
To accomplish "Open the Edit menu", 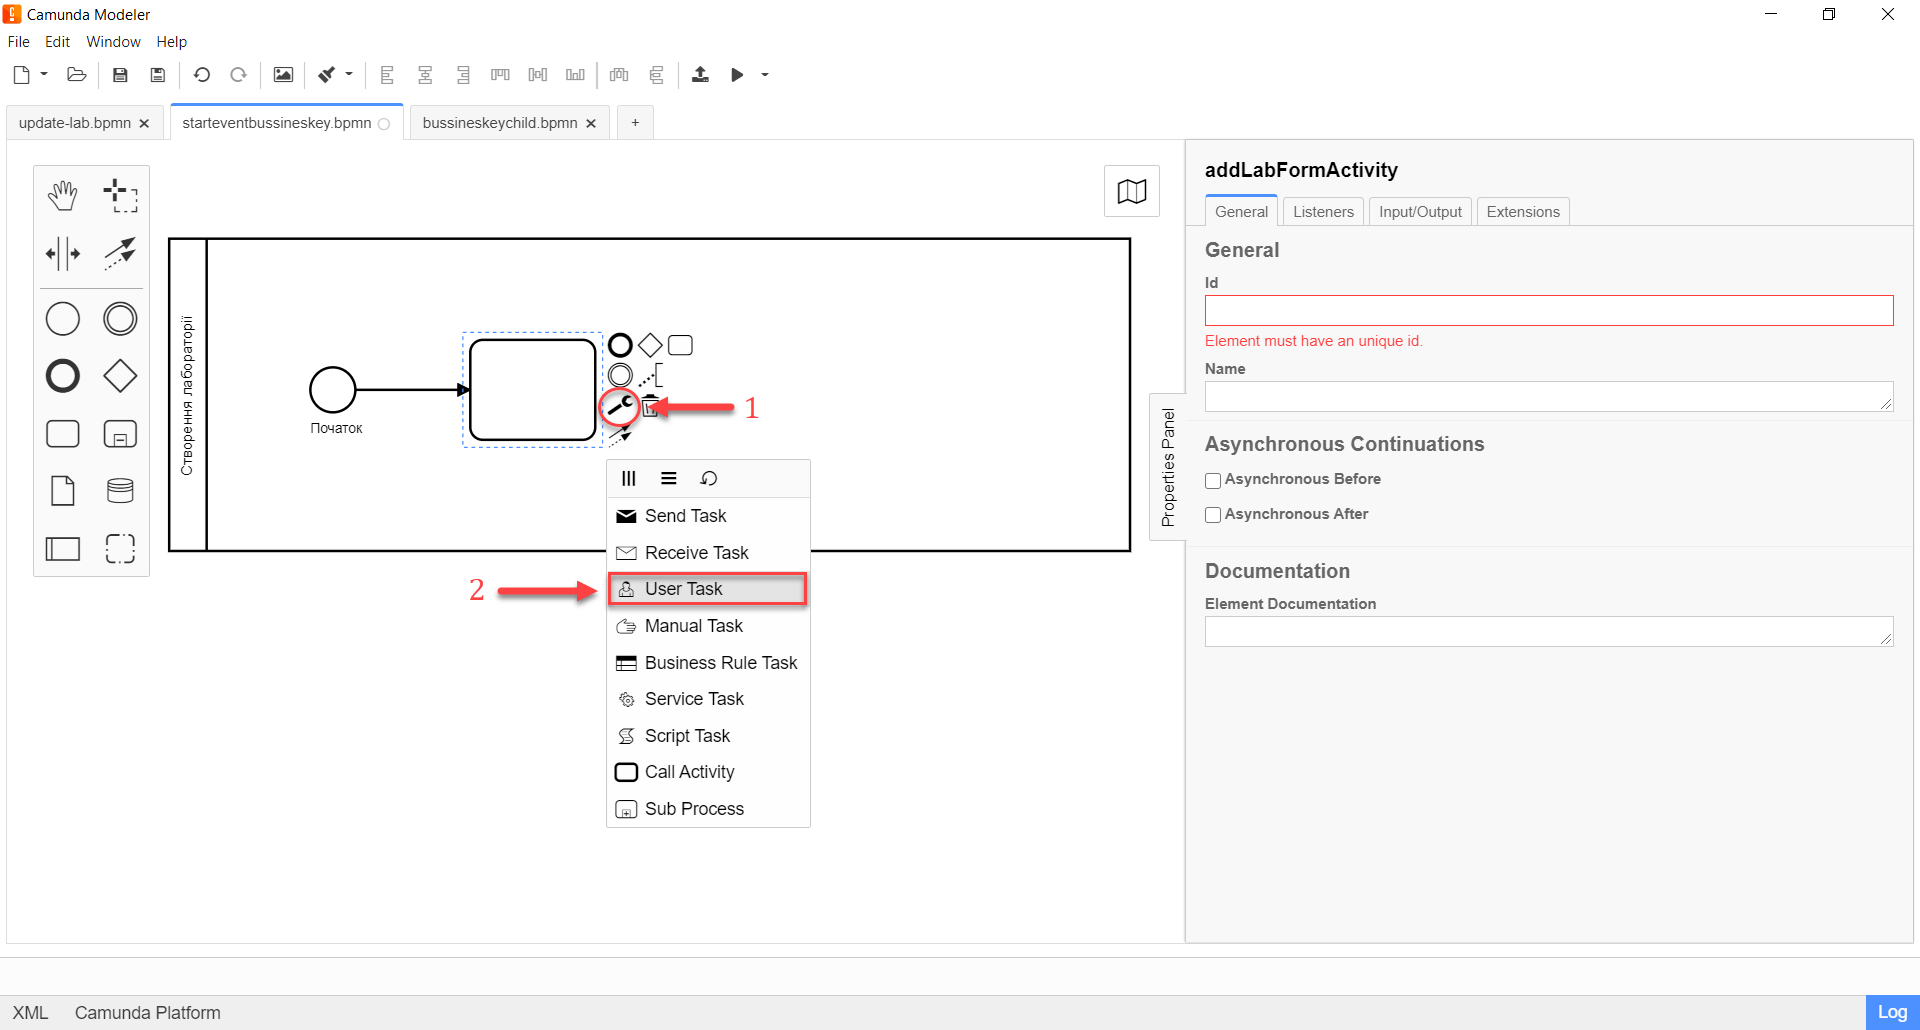I will pyautogui.click(x=57, y=42).
